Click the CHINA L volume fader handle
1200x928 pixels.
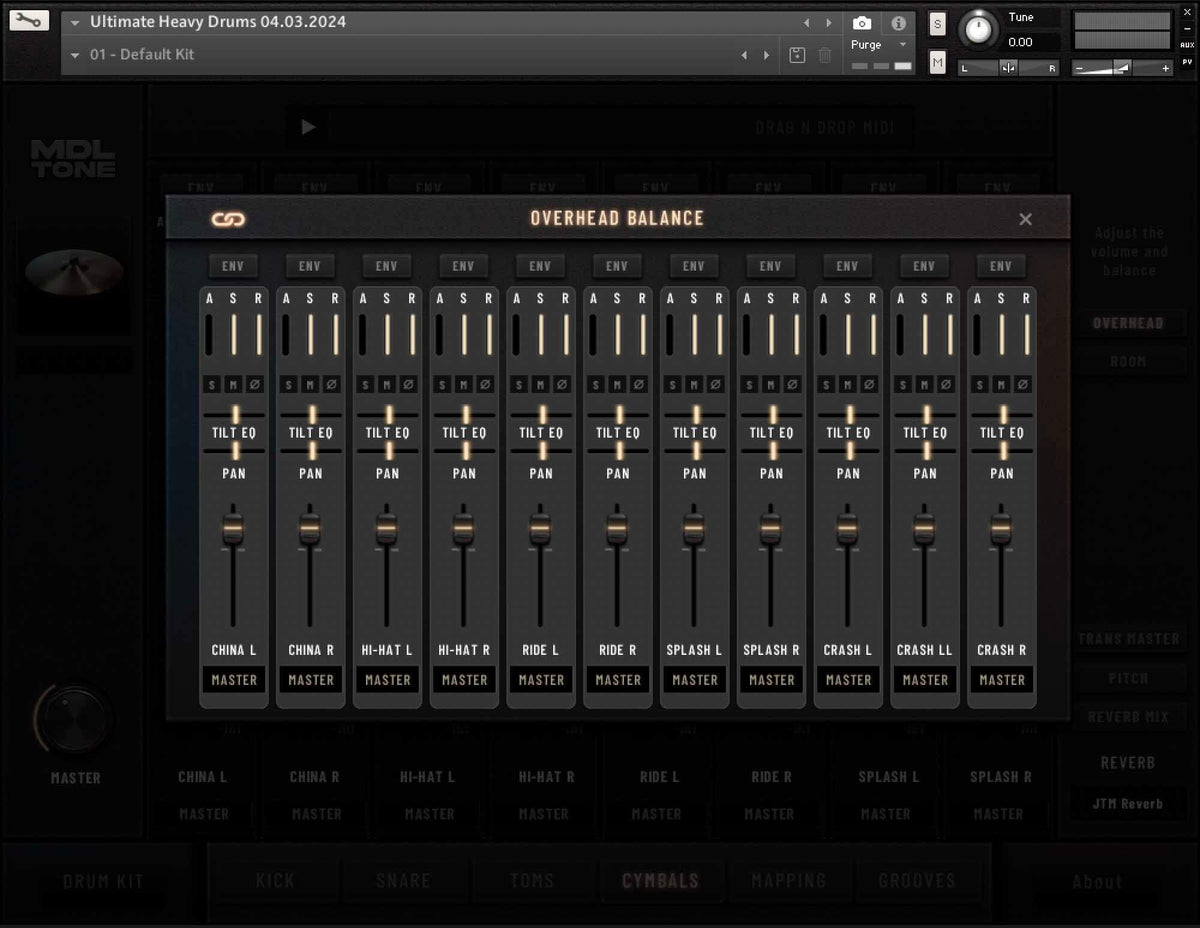(233, 528)
